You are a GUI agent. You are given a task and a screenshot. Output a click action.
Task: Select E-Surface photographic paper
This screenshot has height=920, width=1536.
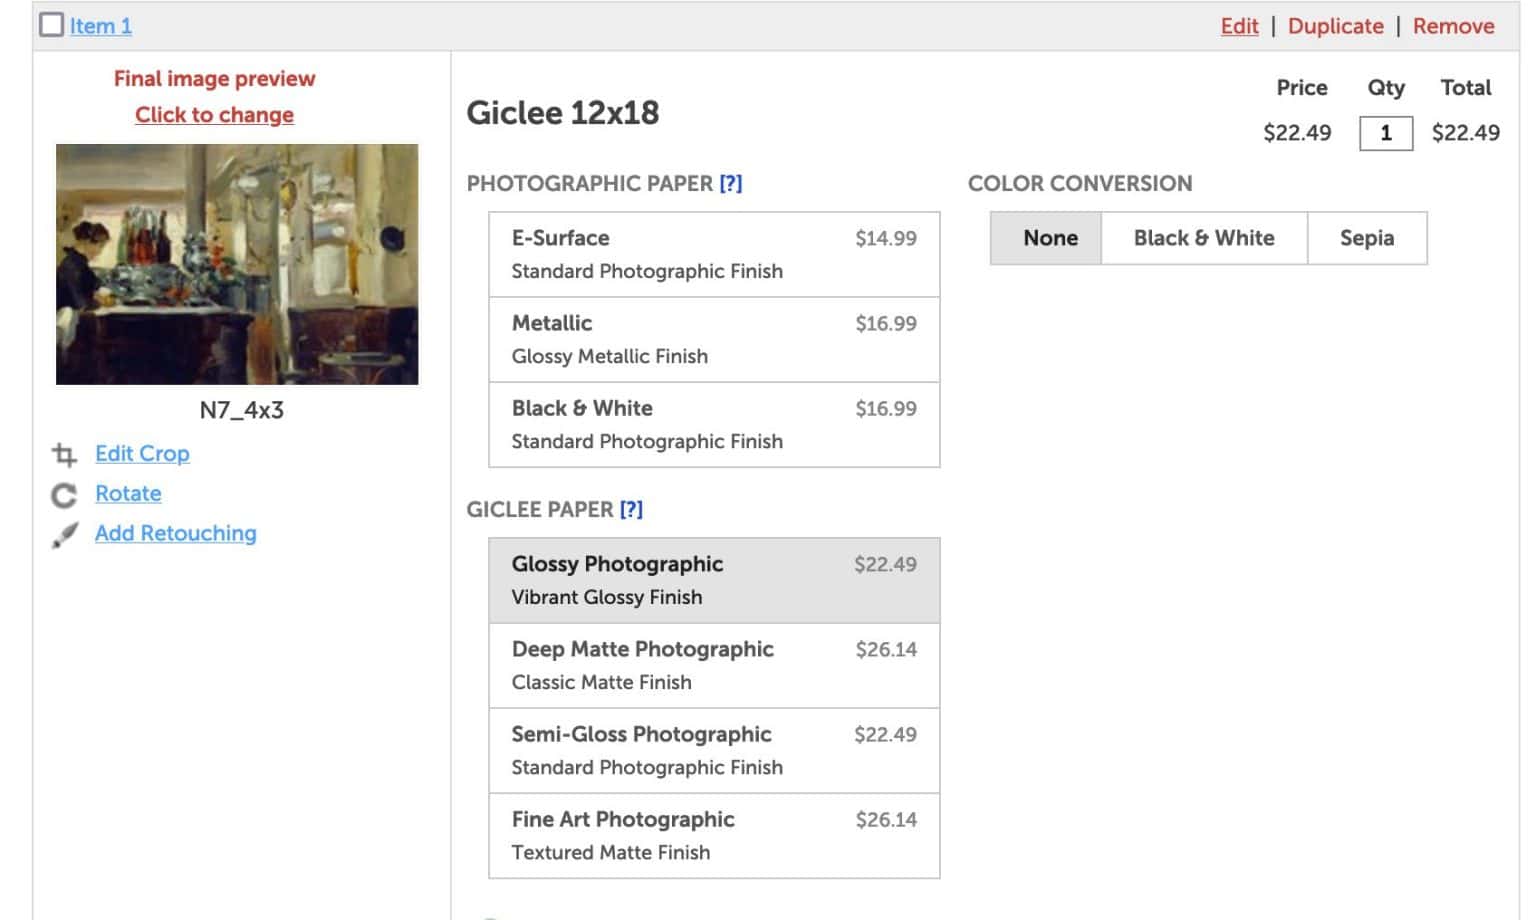713,253
